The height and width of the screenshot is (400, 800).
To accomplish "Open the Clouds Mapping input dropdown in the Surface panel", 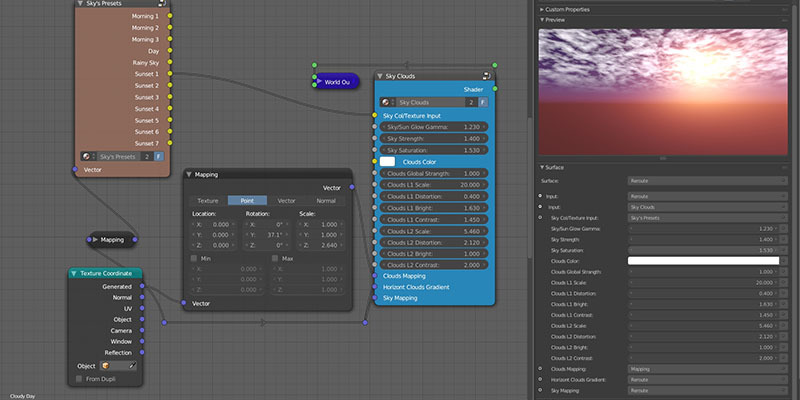I will (708, 369).
